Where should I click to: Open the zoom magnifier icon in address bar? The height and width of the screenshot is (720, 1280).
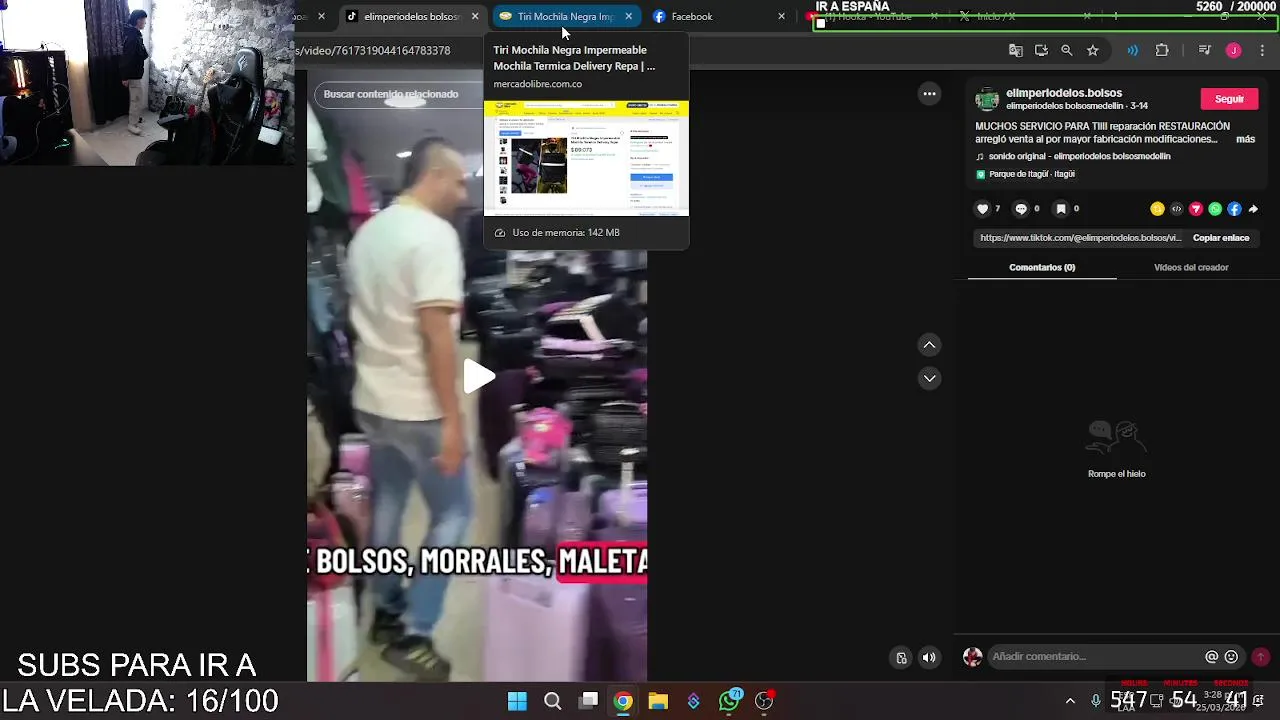(x=1067, y=50)
